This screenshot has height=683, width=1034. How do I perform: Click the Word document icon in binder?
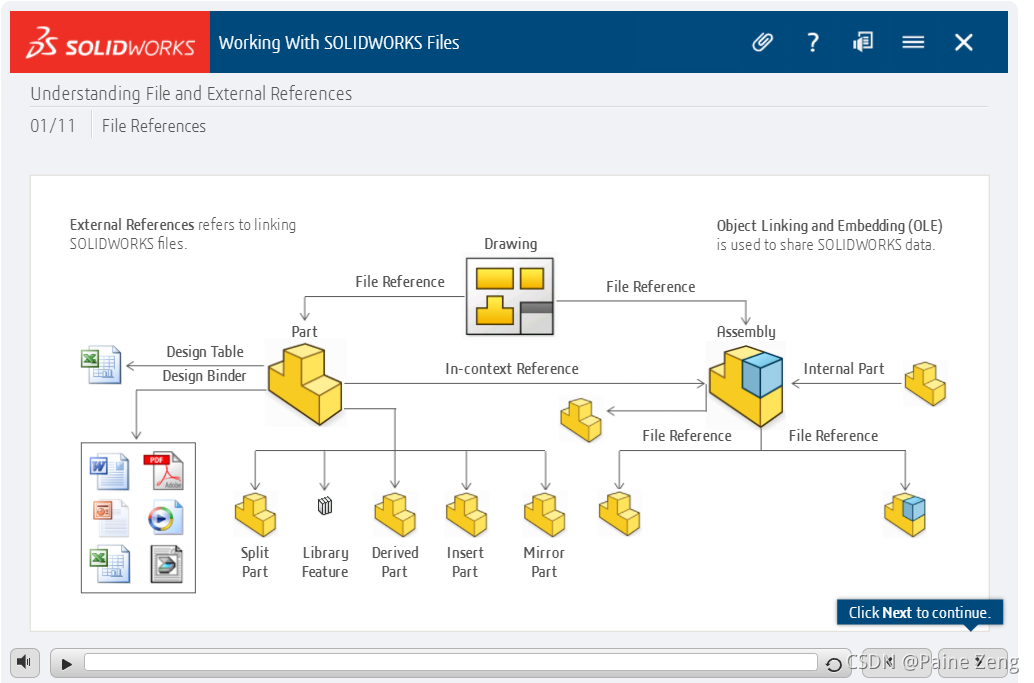pyautogui.click(x=109, y=471)
